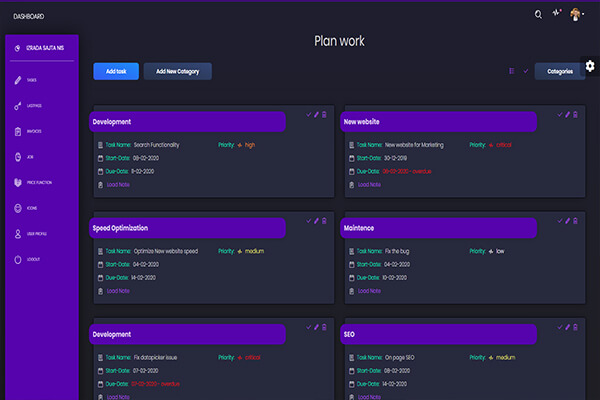The height and width of the screenshot is (400, 600).
Task: Click the 'medium' priority in Speed Optimization card
Action: tap(254, 251)
